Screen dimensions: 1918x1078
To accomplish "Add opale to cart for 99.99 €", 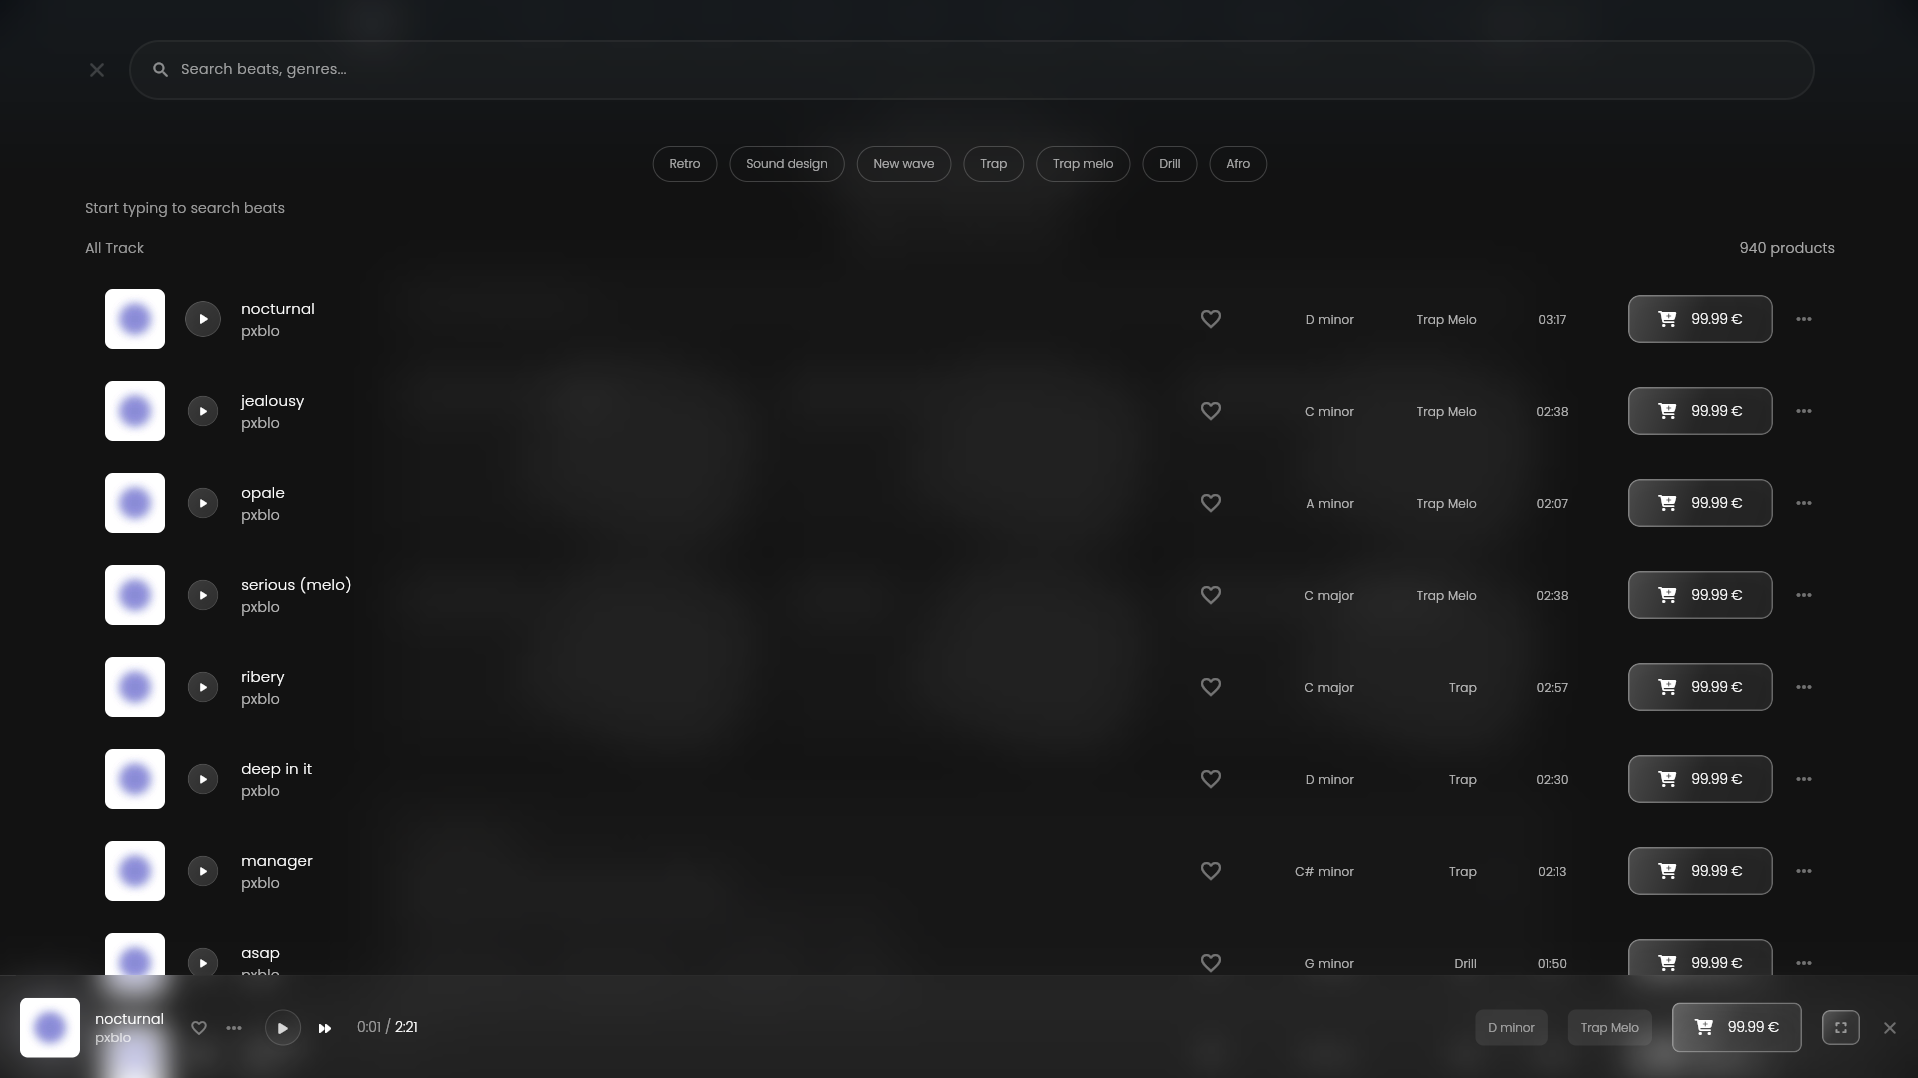I will click(1700, 503).
